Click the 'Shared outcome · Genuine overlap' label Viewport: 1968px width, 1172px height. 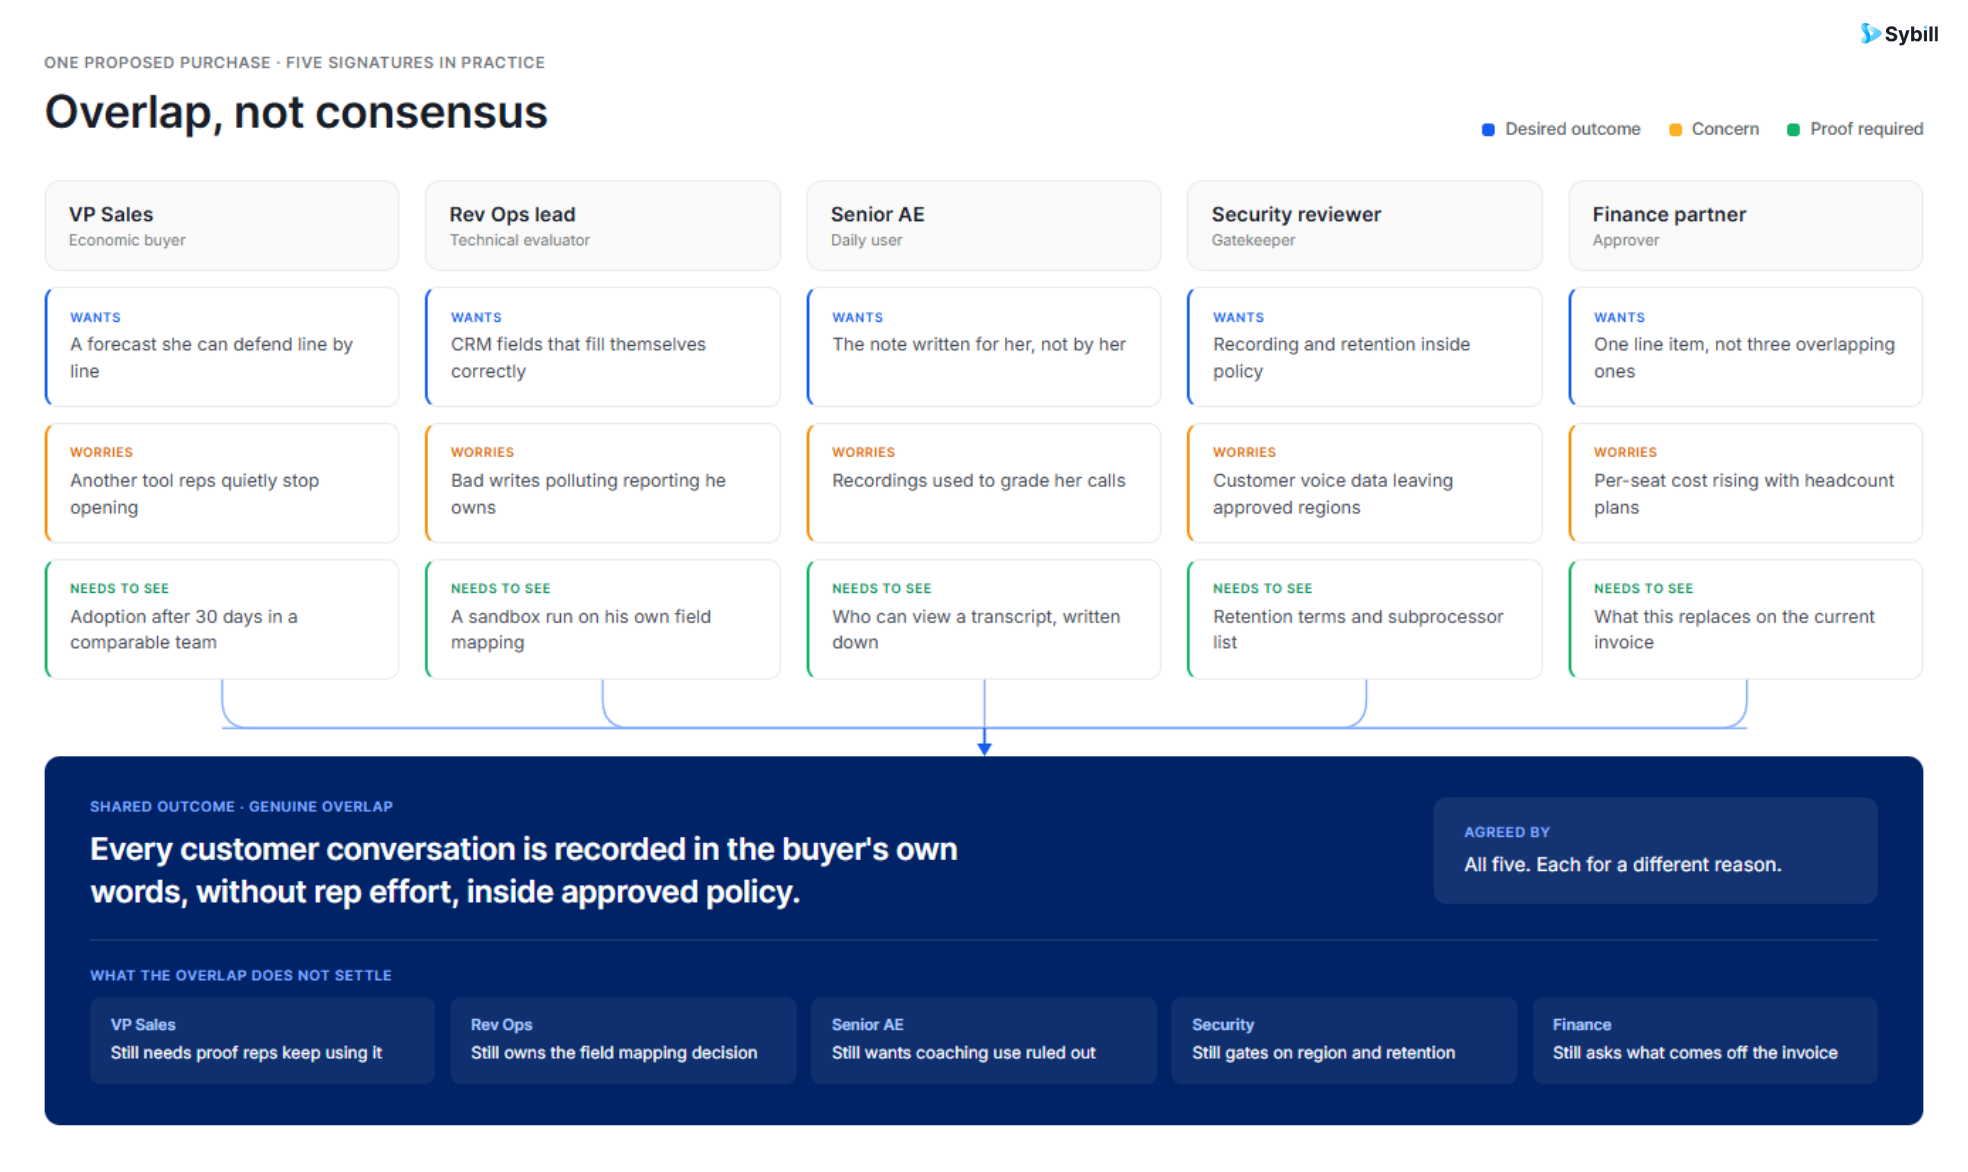241,807
